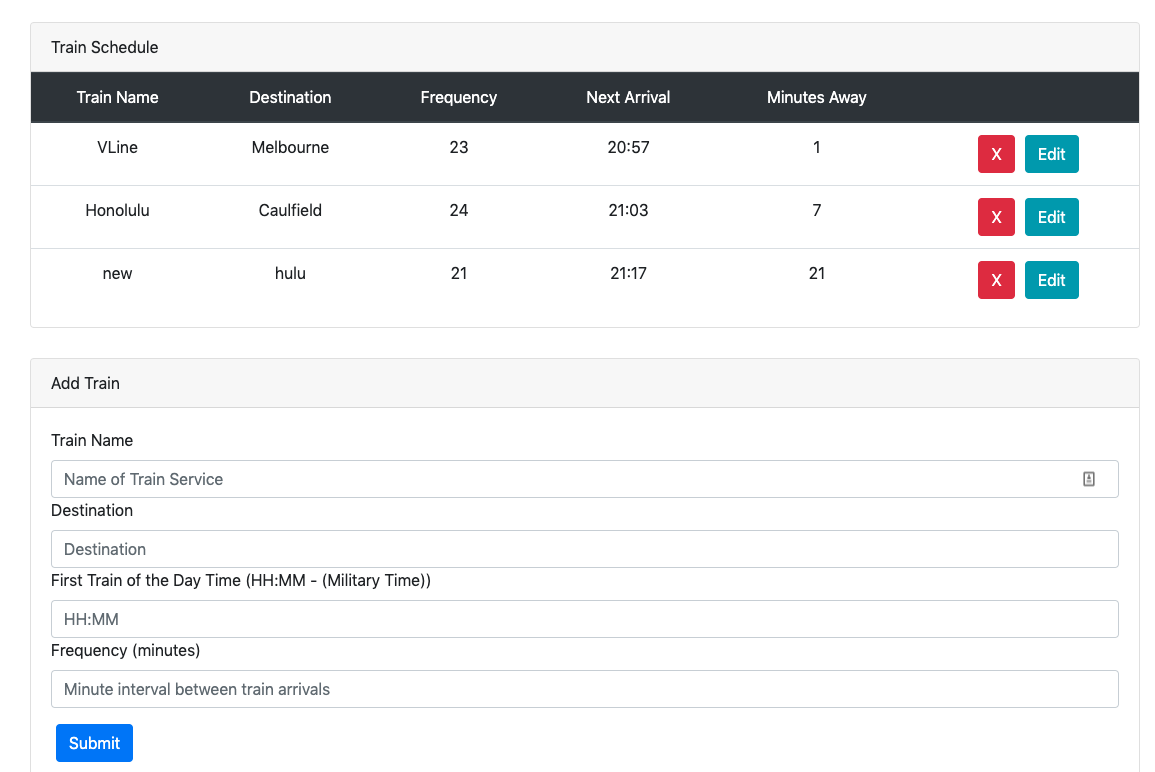1155x772 pixels.
Task: Click the 21:17 next arrival value
Action: 628,273
